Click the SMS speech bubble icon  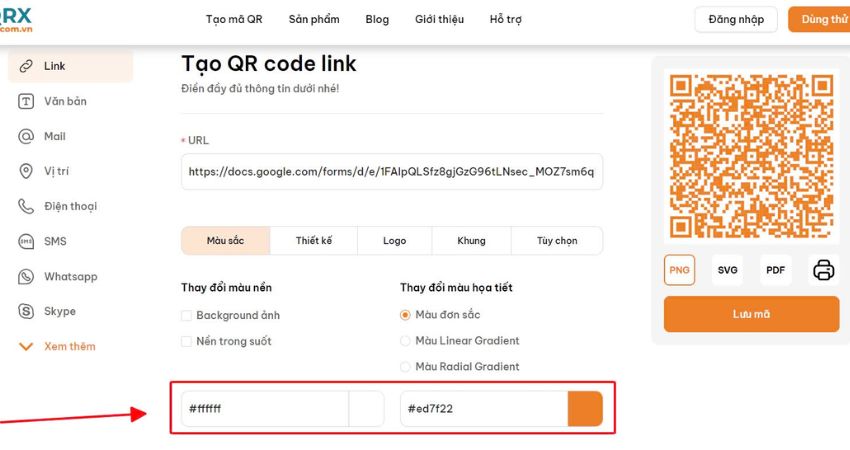coord(25,241)
